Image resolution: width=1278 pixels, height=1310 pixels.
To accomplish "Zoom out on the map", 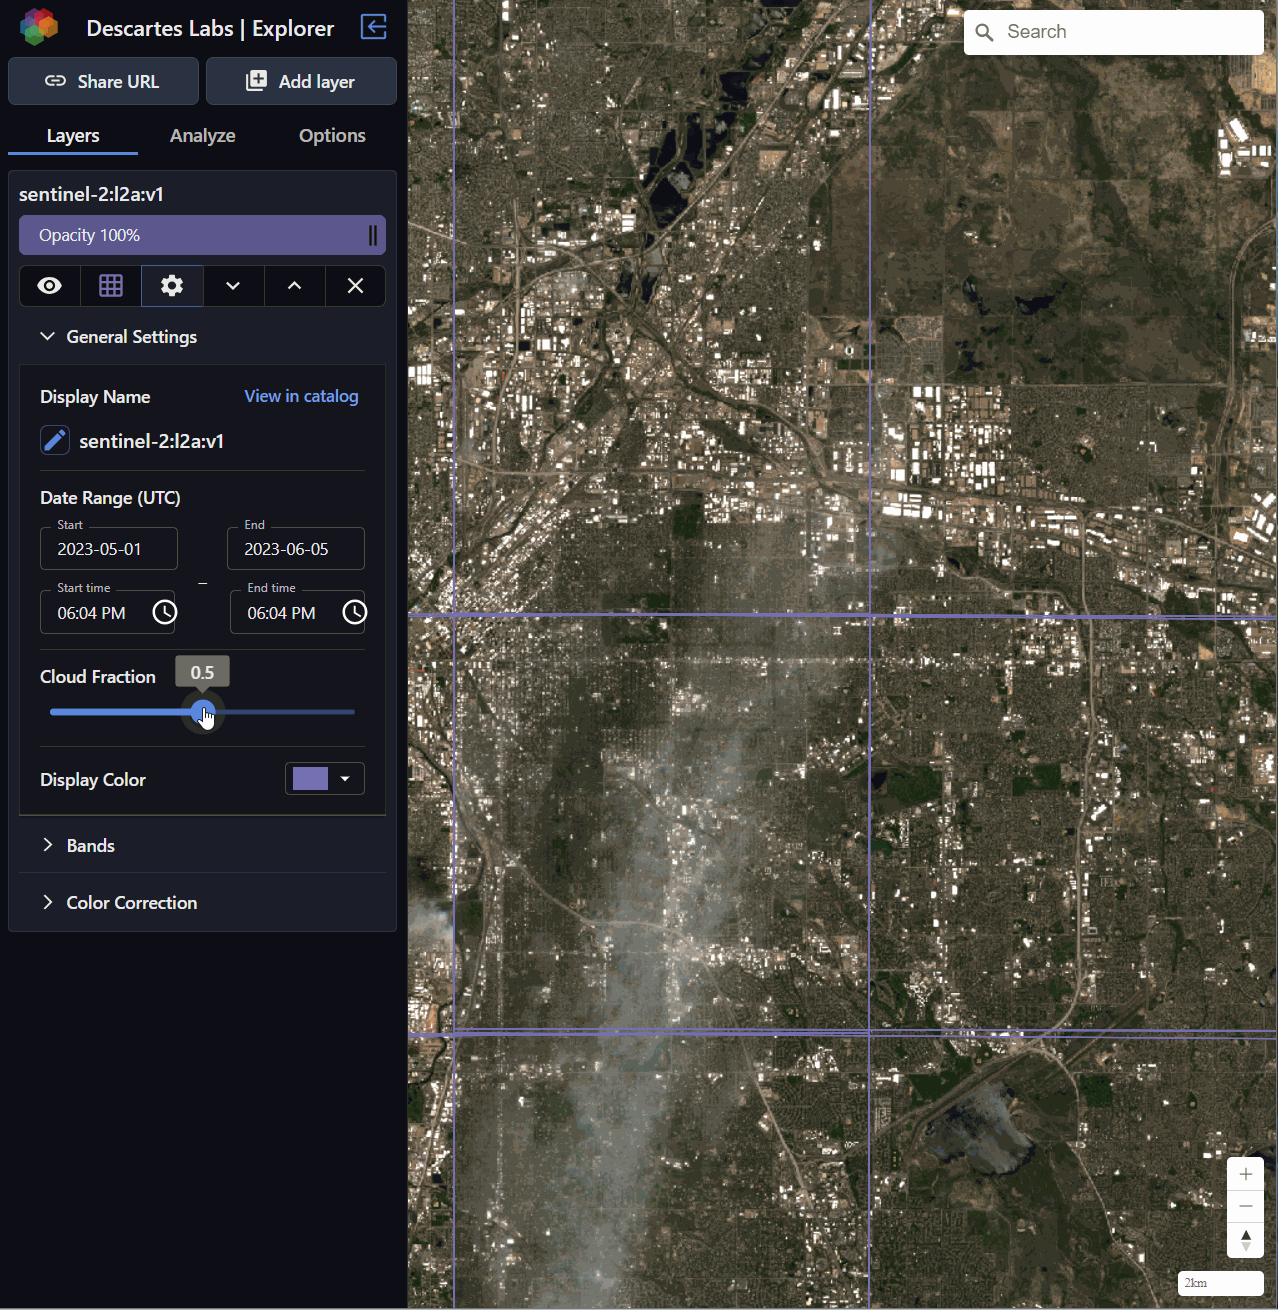I will (x=1245, y=1207).
